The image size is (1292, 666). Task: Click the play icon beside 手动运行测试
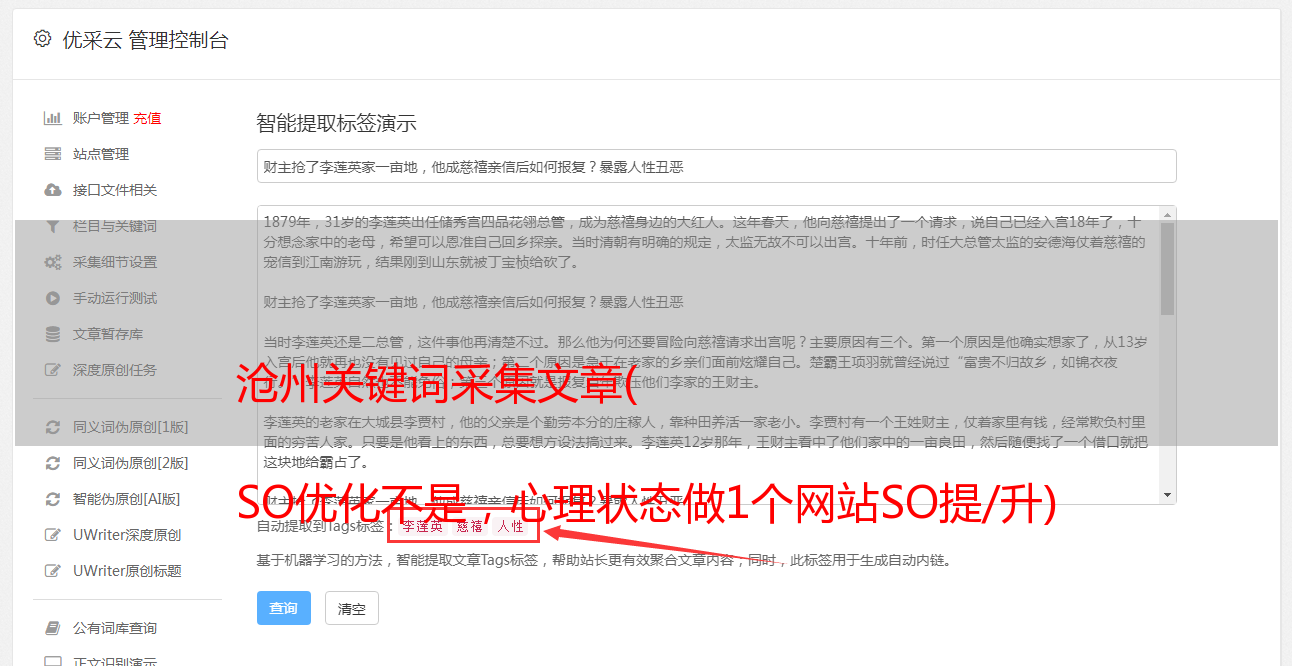point(53,298)
